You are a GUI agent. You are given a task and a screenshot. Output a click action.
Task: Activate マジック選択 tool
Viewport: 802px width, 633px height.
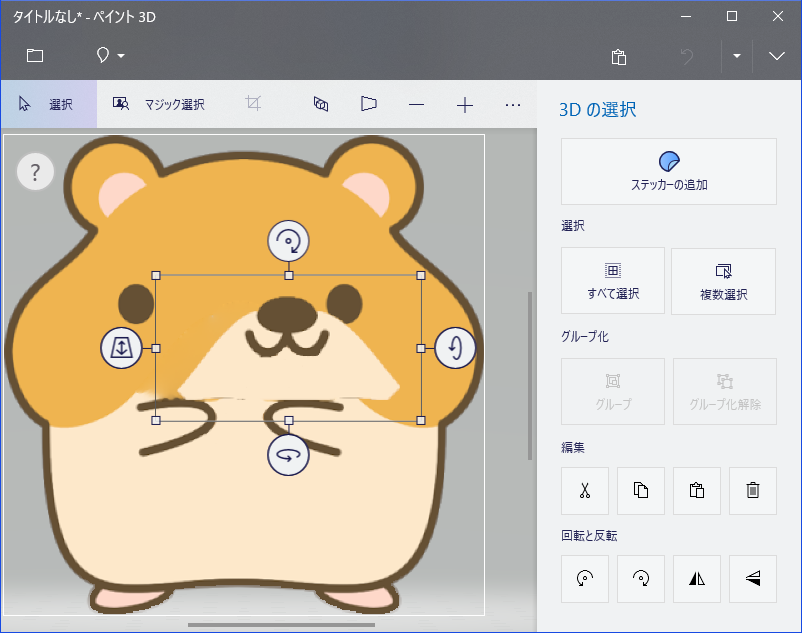pos(159,104)
